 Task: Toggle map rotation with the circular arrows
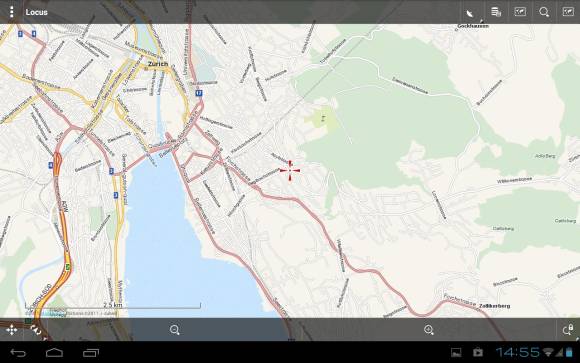36,330
